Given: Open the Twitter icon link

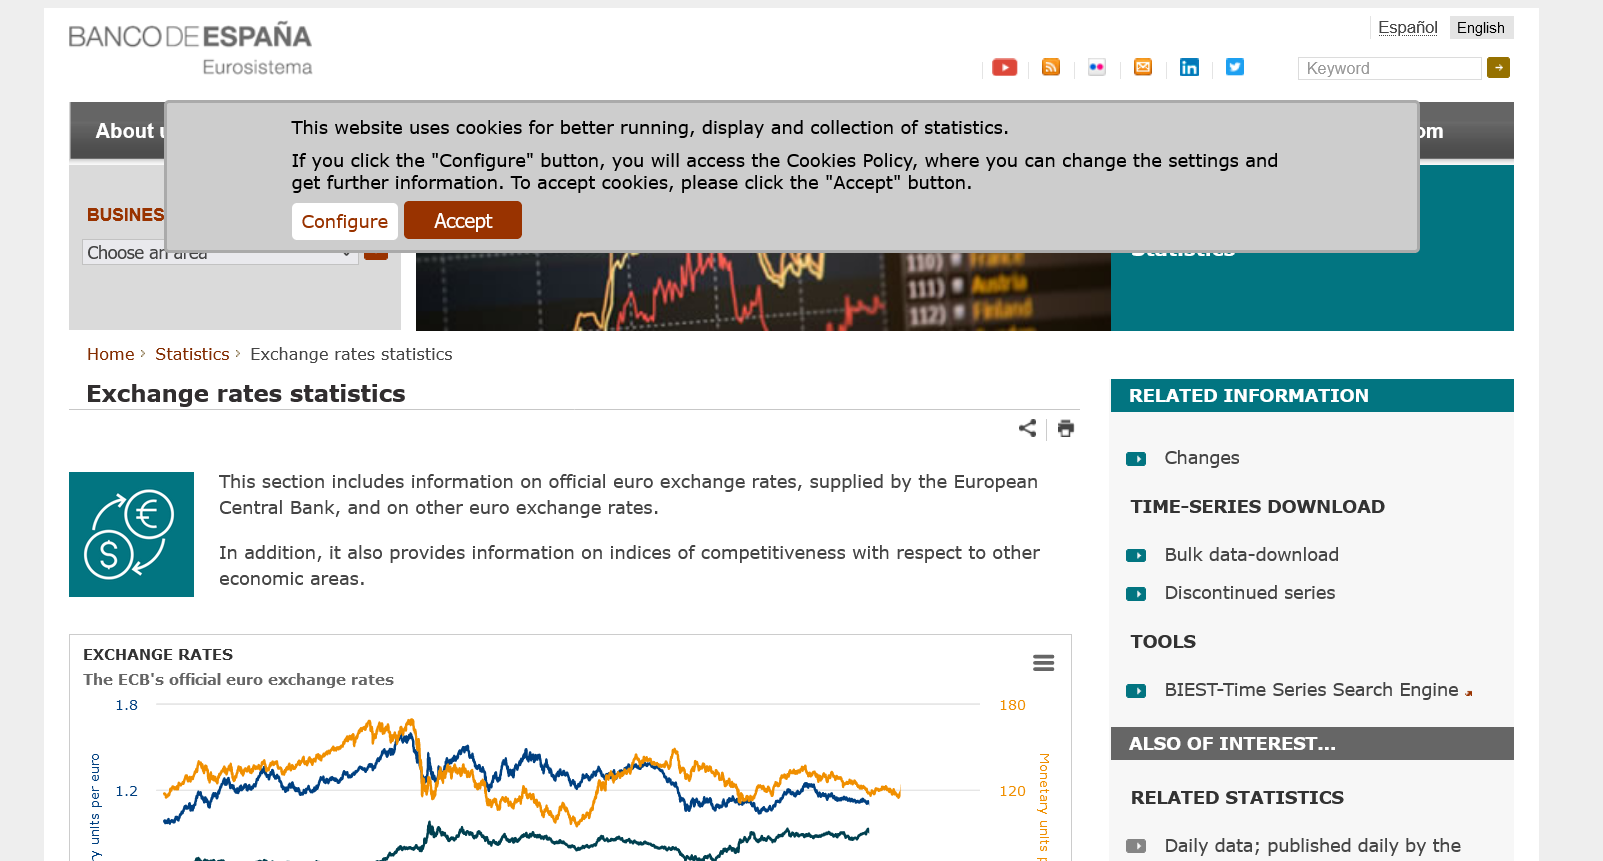Looking at the screenshot, I should pos(1235,67).
